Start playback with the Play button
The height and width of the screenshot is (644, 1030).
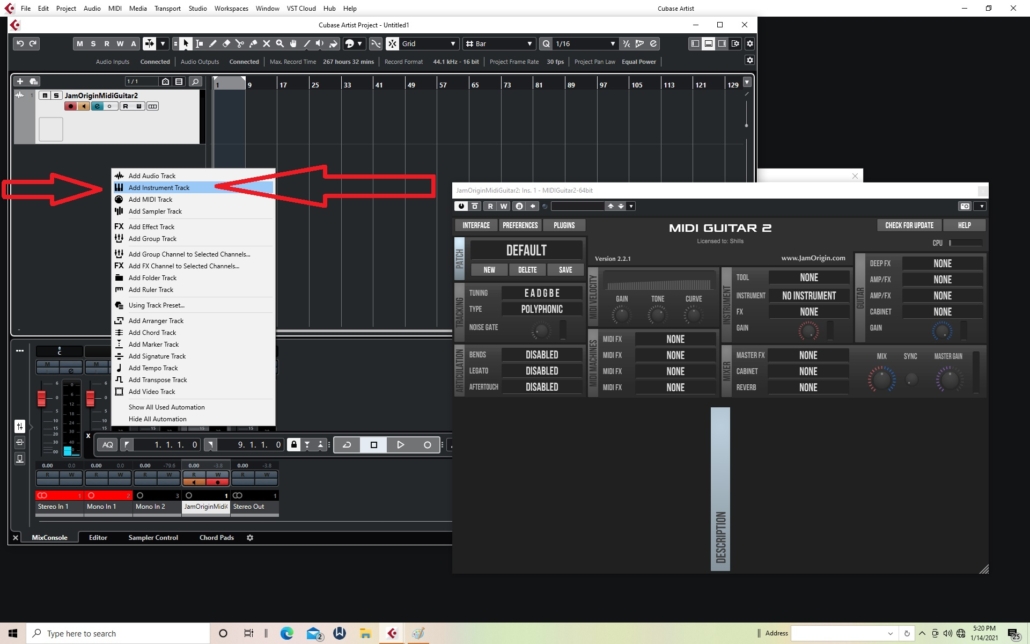coord(400,445)
